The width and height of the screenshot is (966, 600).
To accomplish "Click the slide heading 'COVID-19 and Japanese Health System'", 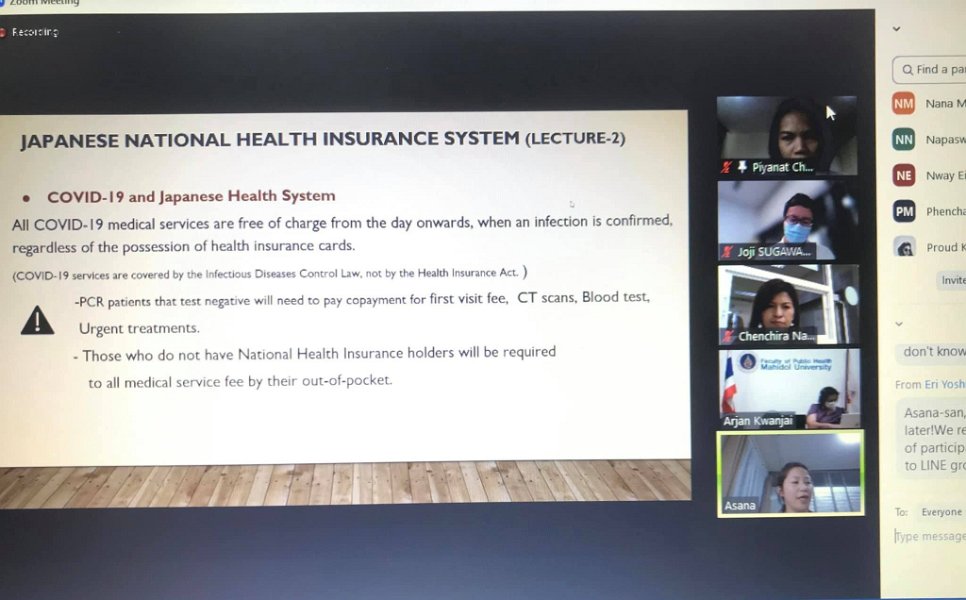I will 192,197.
